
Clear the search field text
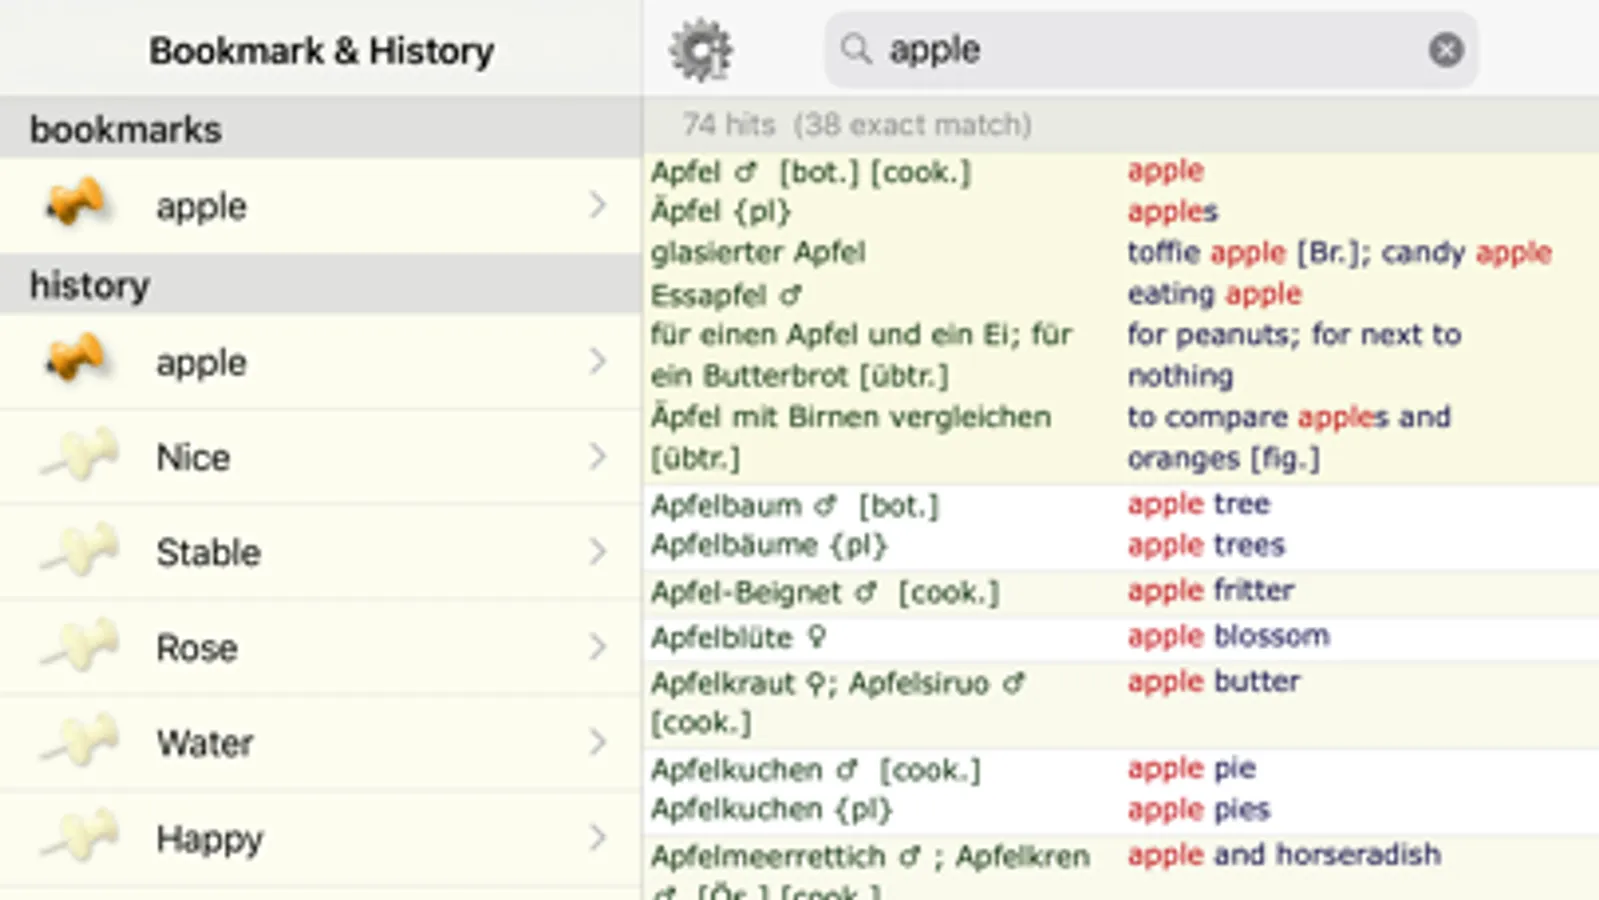tap(1445, 49)
